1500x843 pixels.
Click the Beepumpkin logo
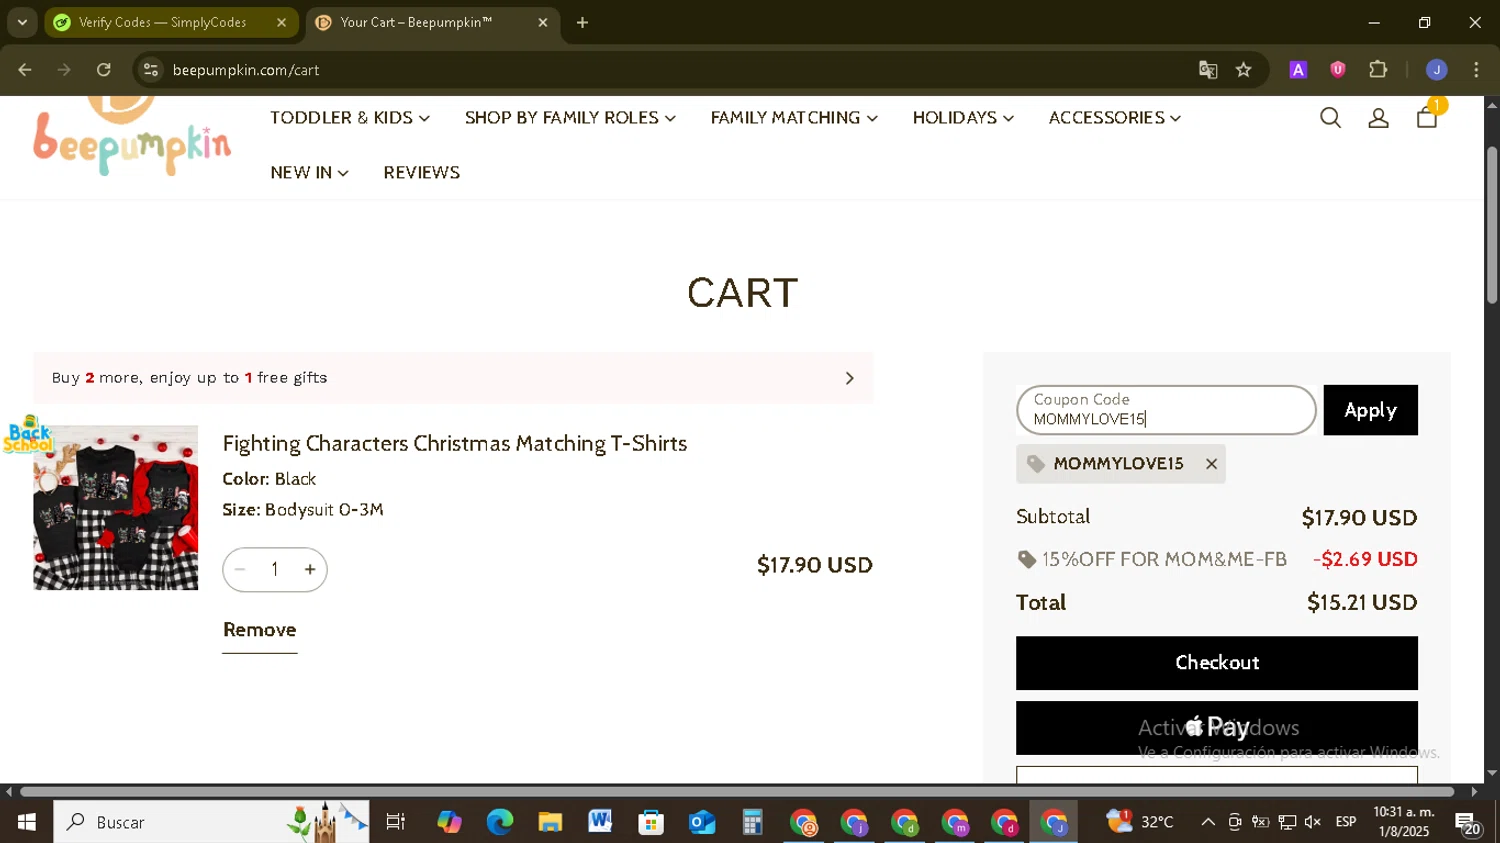pyautogui.click(x=131, y=138)
